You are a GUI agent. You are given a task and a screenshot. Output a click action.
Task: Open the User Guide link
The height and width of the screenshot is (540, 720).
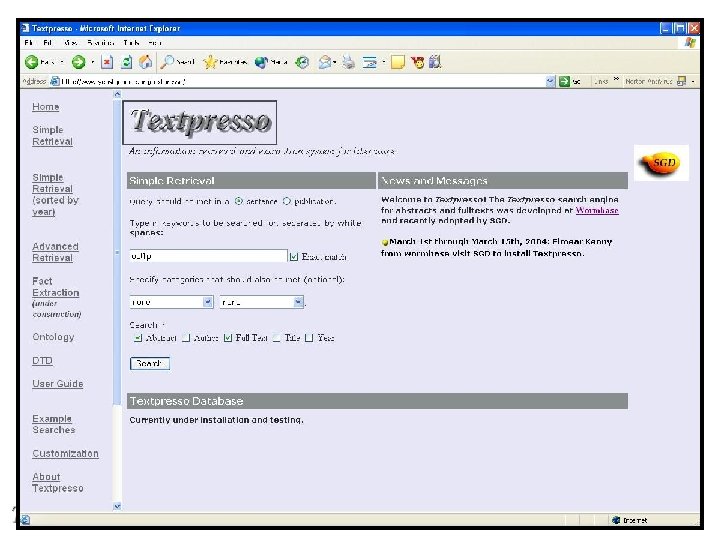[57, 383]
